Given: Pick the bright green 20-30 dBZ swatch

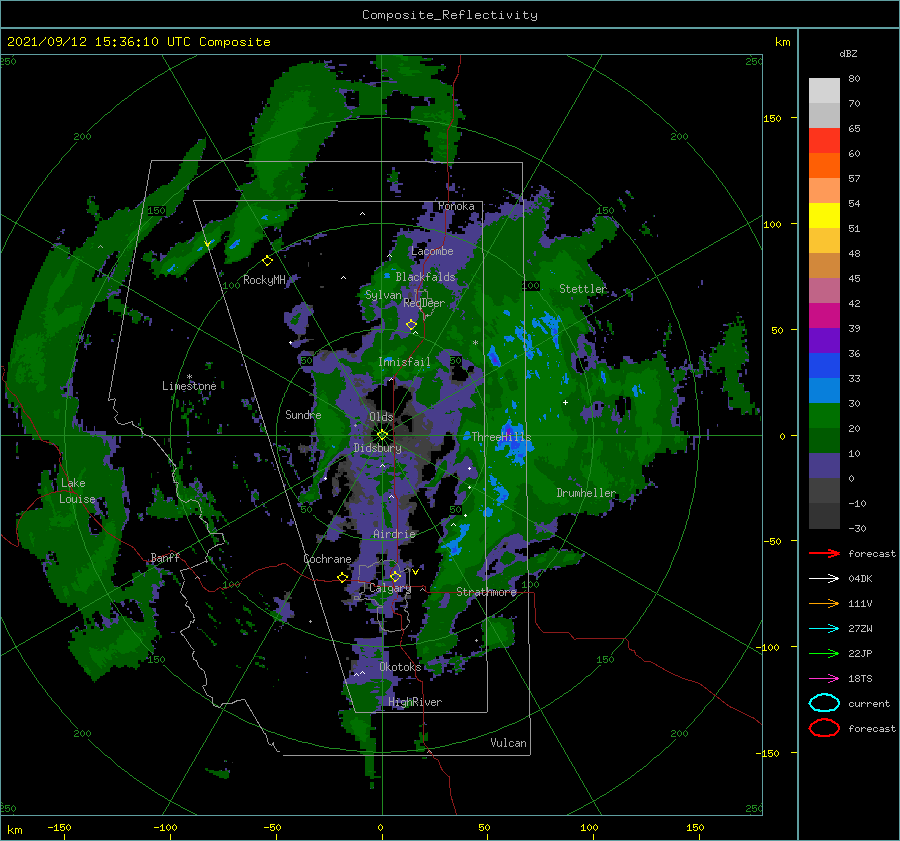Looking at the screenshot, I should 824,416.
